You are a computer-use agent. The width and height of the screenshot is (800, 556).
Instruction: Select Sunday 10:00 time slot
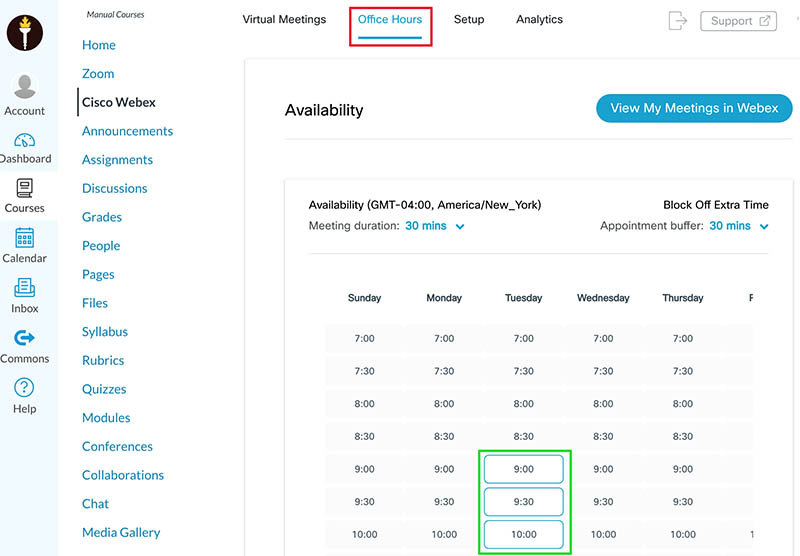click(x=364, y=535)
